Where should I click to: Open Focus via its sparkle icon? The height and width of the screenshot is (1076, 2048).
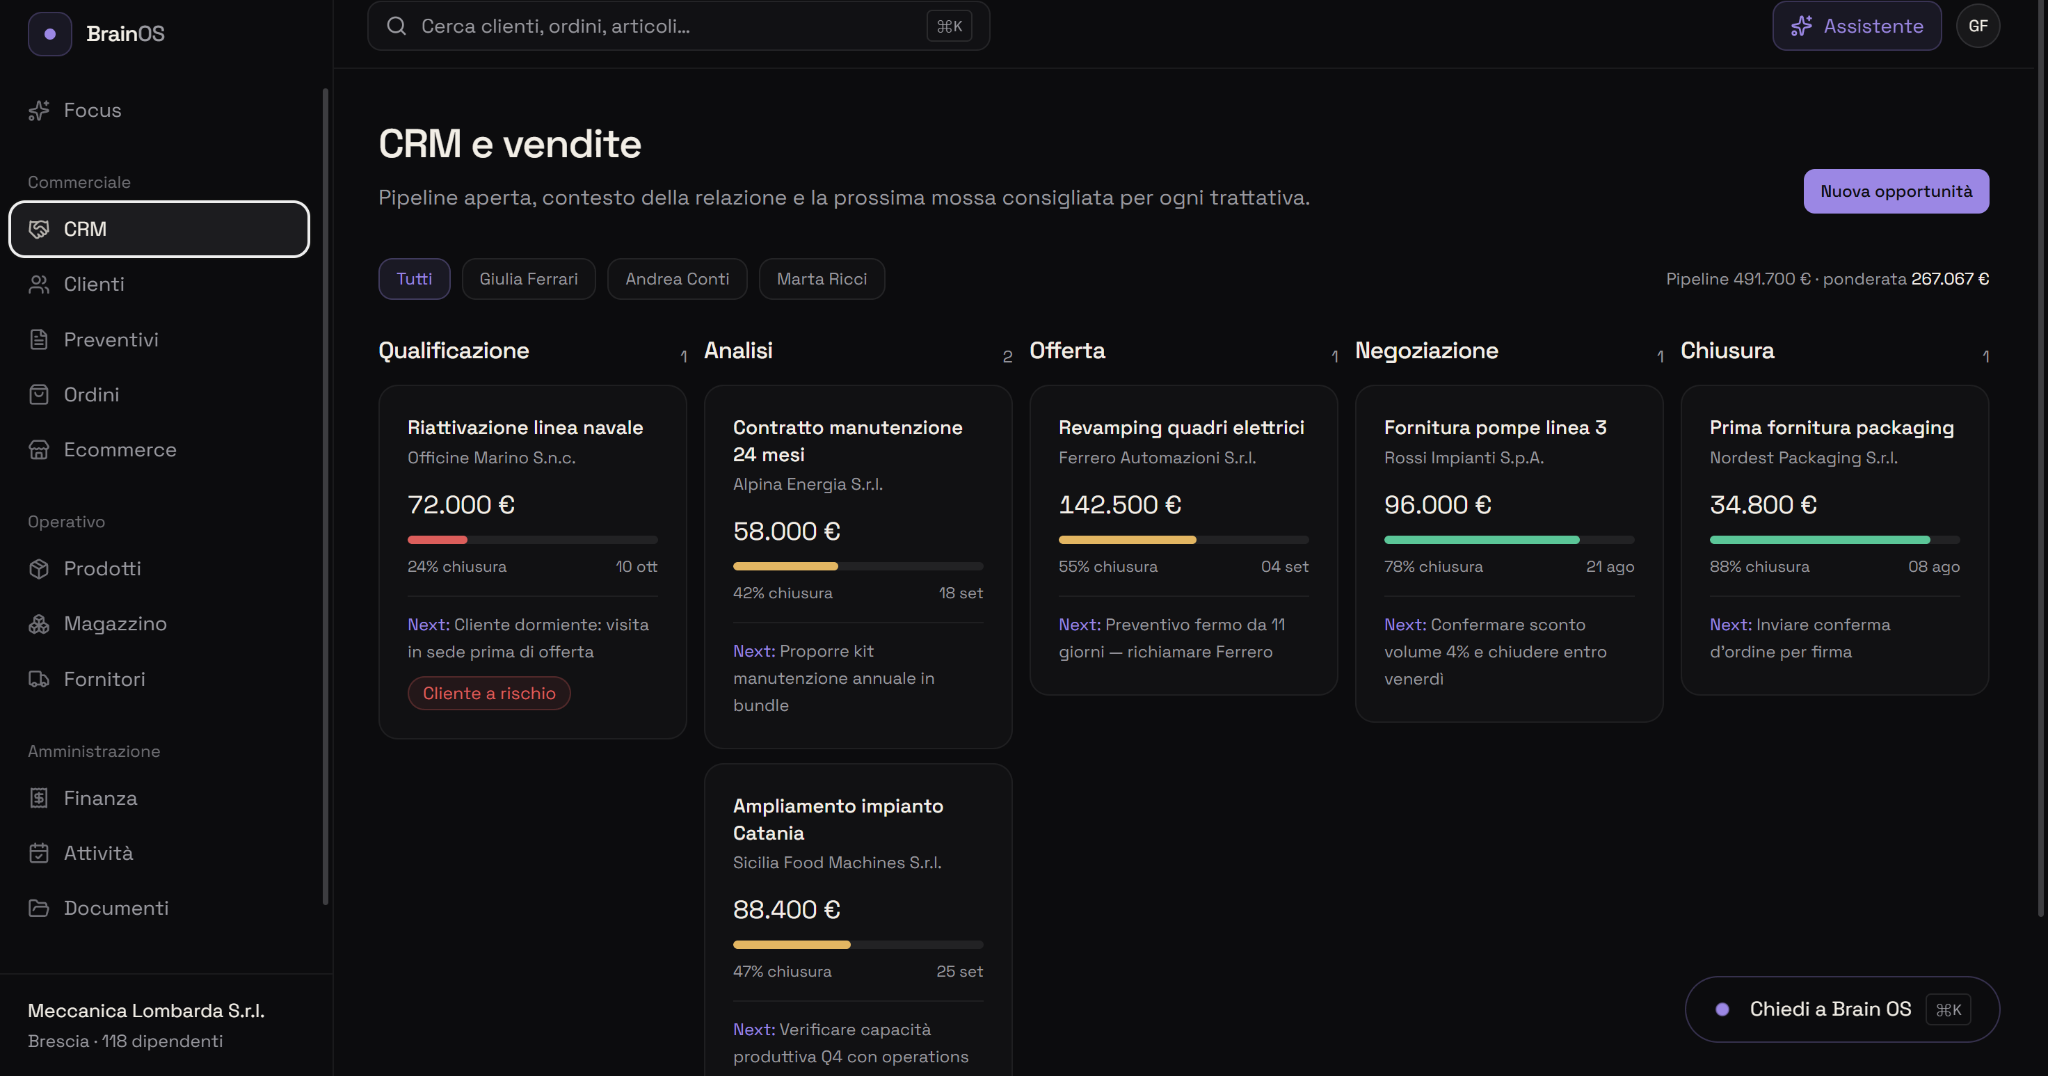pos(39,111)
